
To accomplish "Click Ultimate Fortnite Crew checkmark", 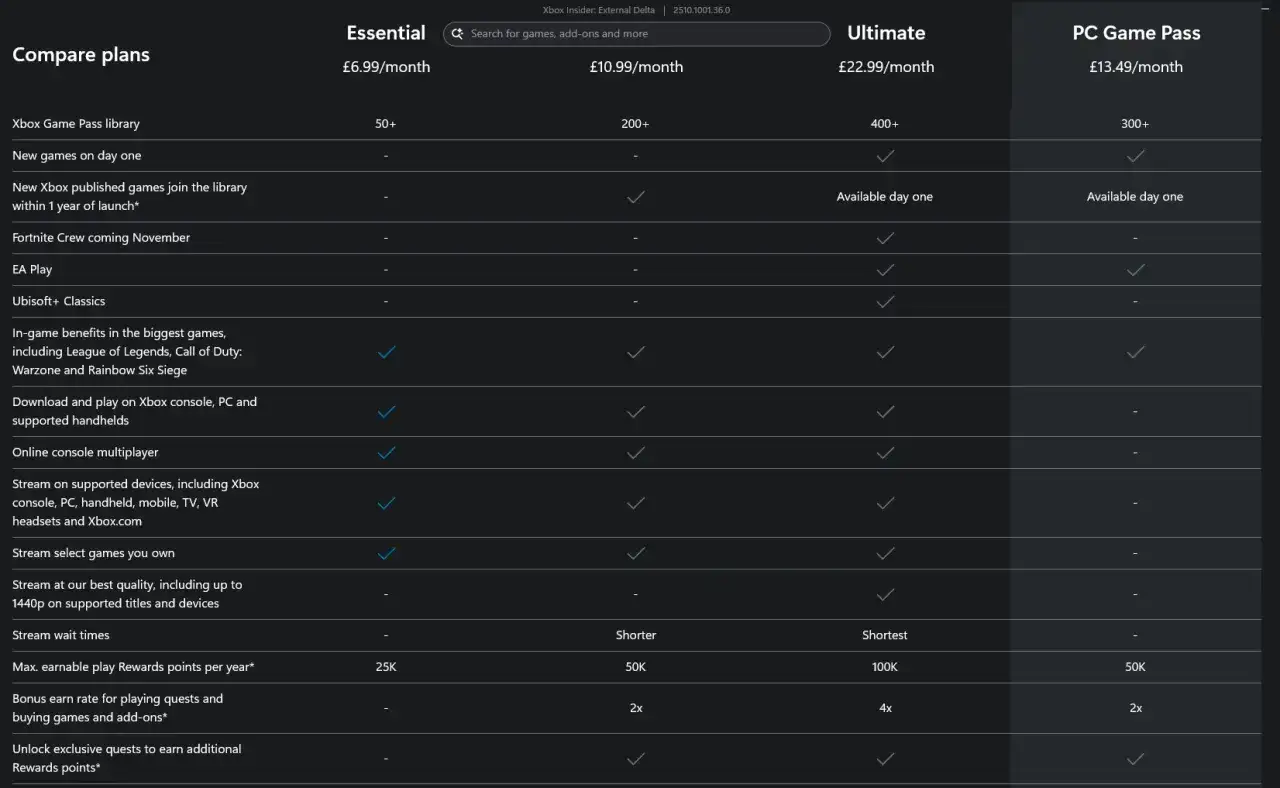I will click(x=885, y=238).
